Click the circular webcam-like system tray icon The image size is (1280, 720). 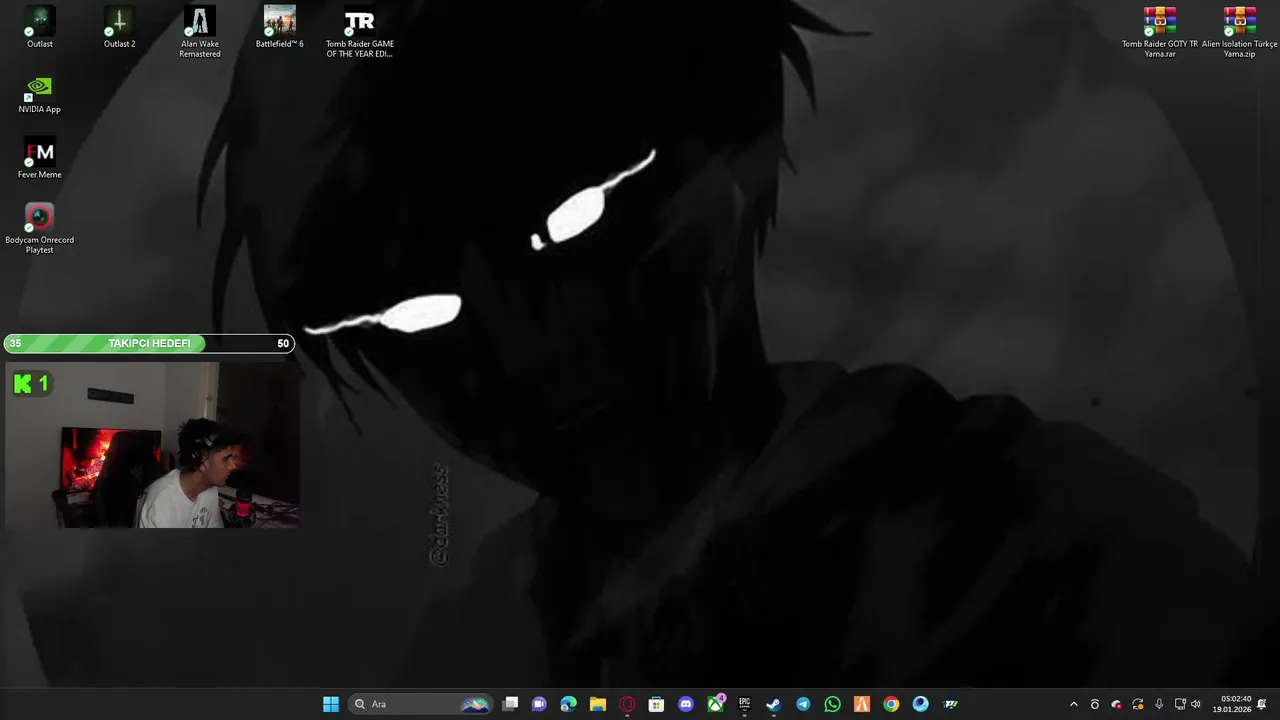tap(1095, 704)
